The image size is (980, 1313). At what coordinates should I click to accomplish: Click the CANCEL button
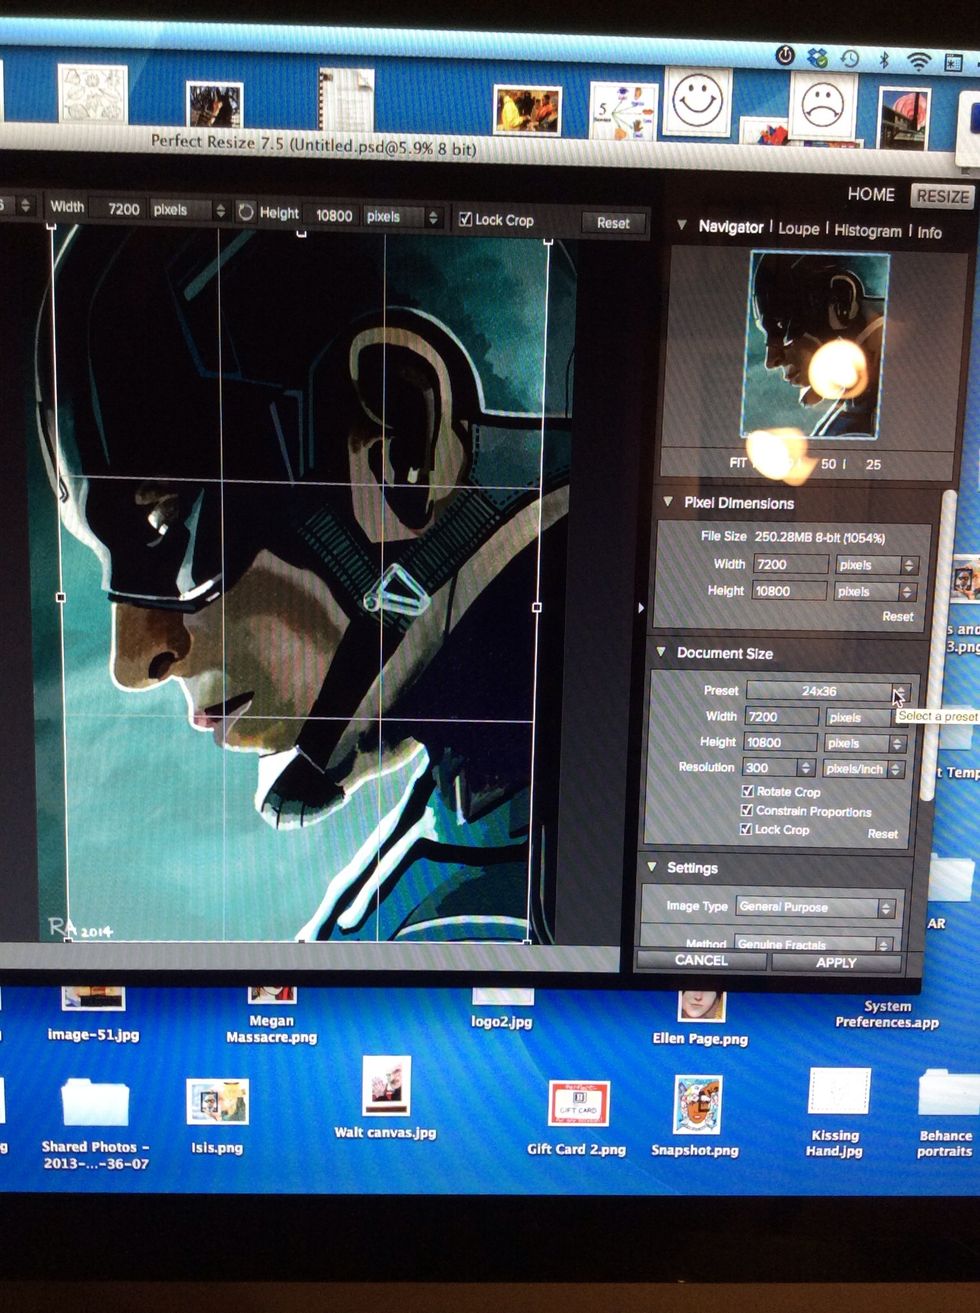[701, 960]
